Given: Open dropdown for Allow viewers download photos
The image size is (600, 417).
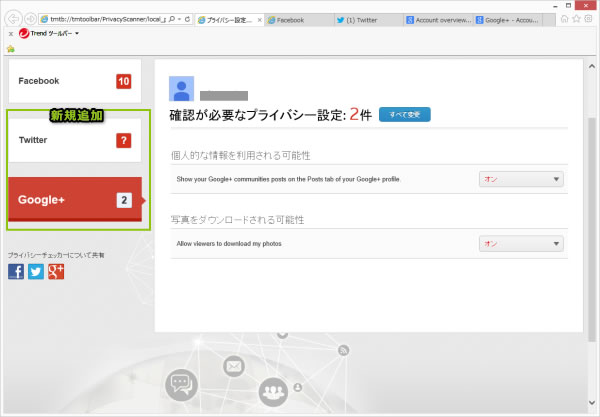Looking at the screenshot, I should tap(521, 244).
